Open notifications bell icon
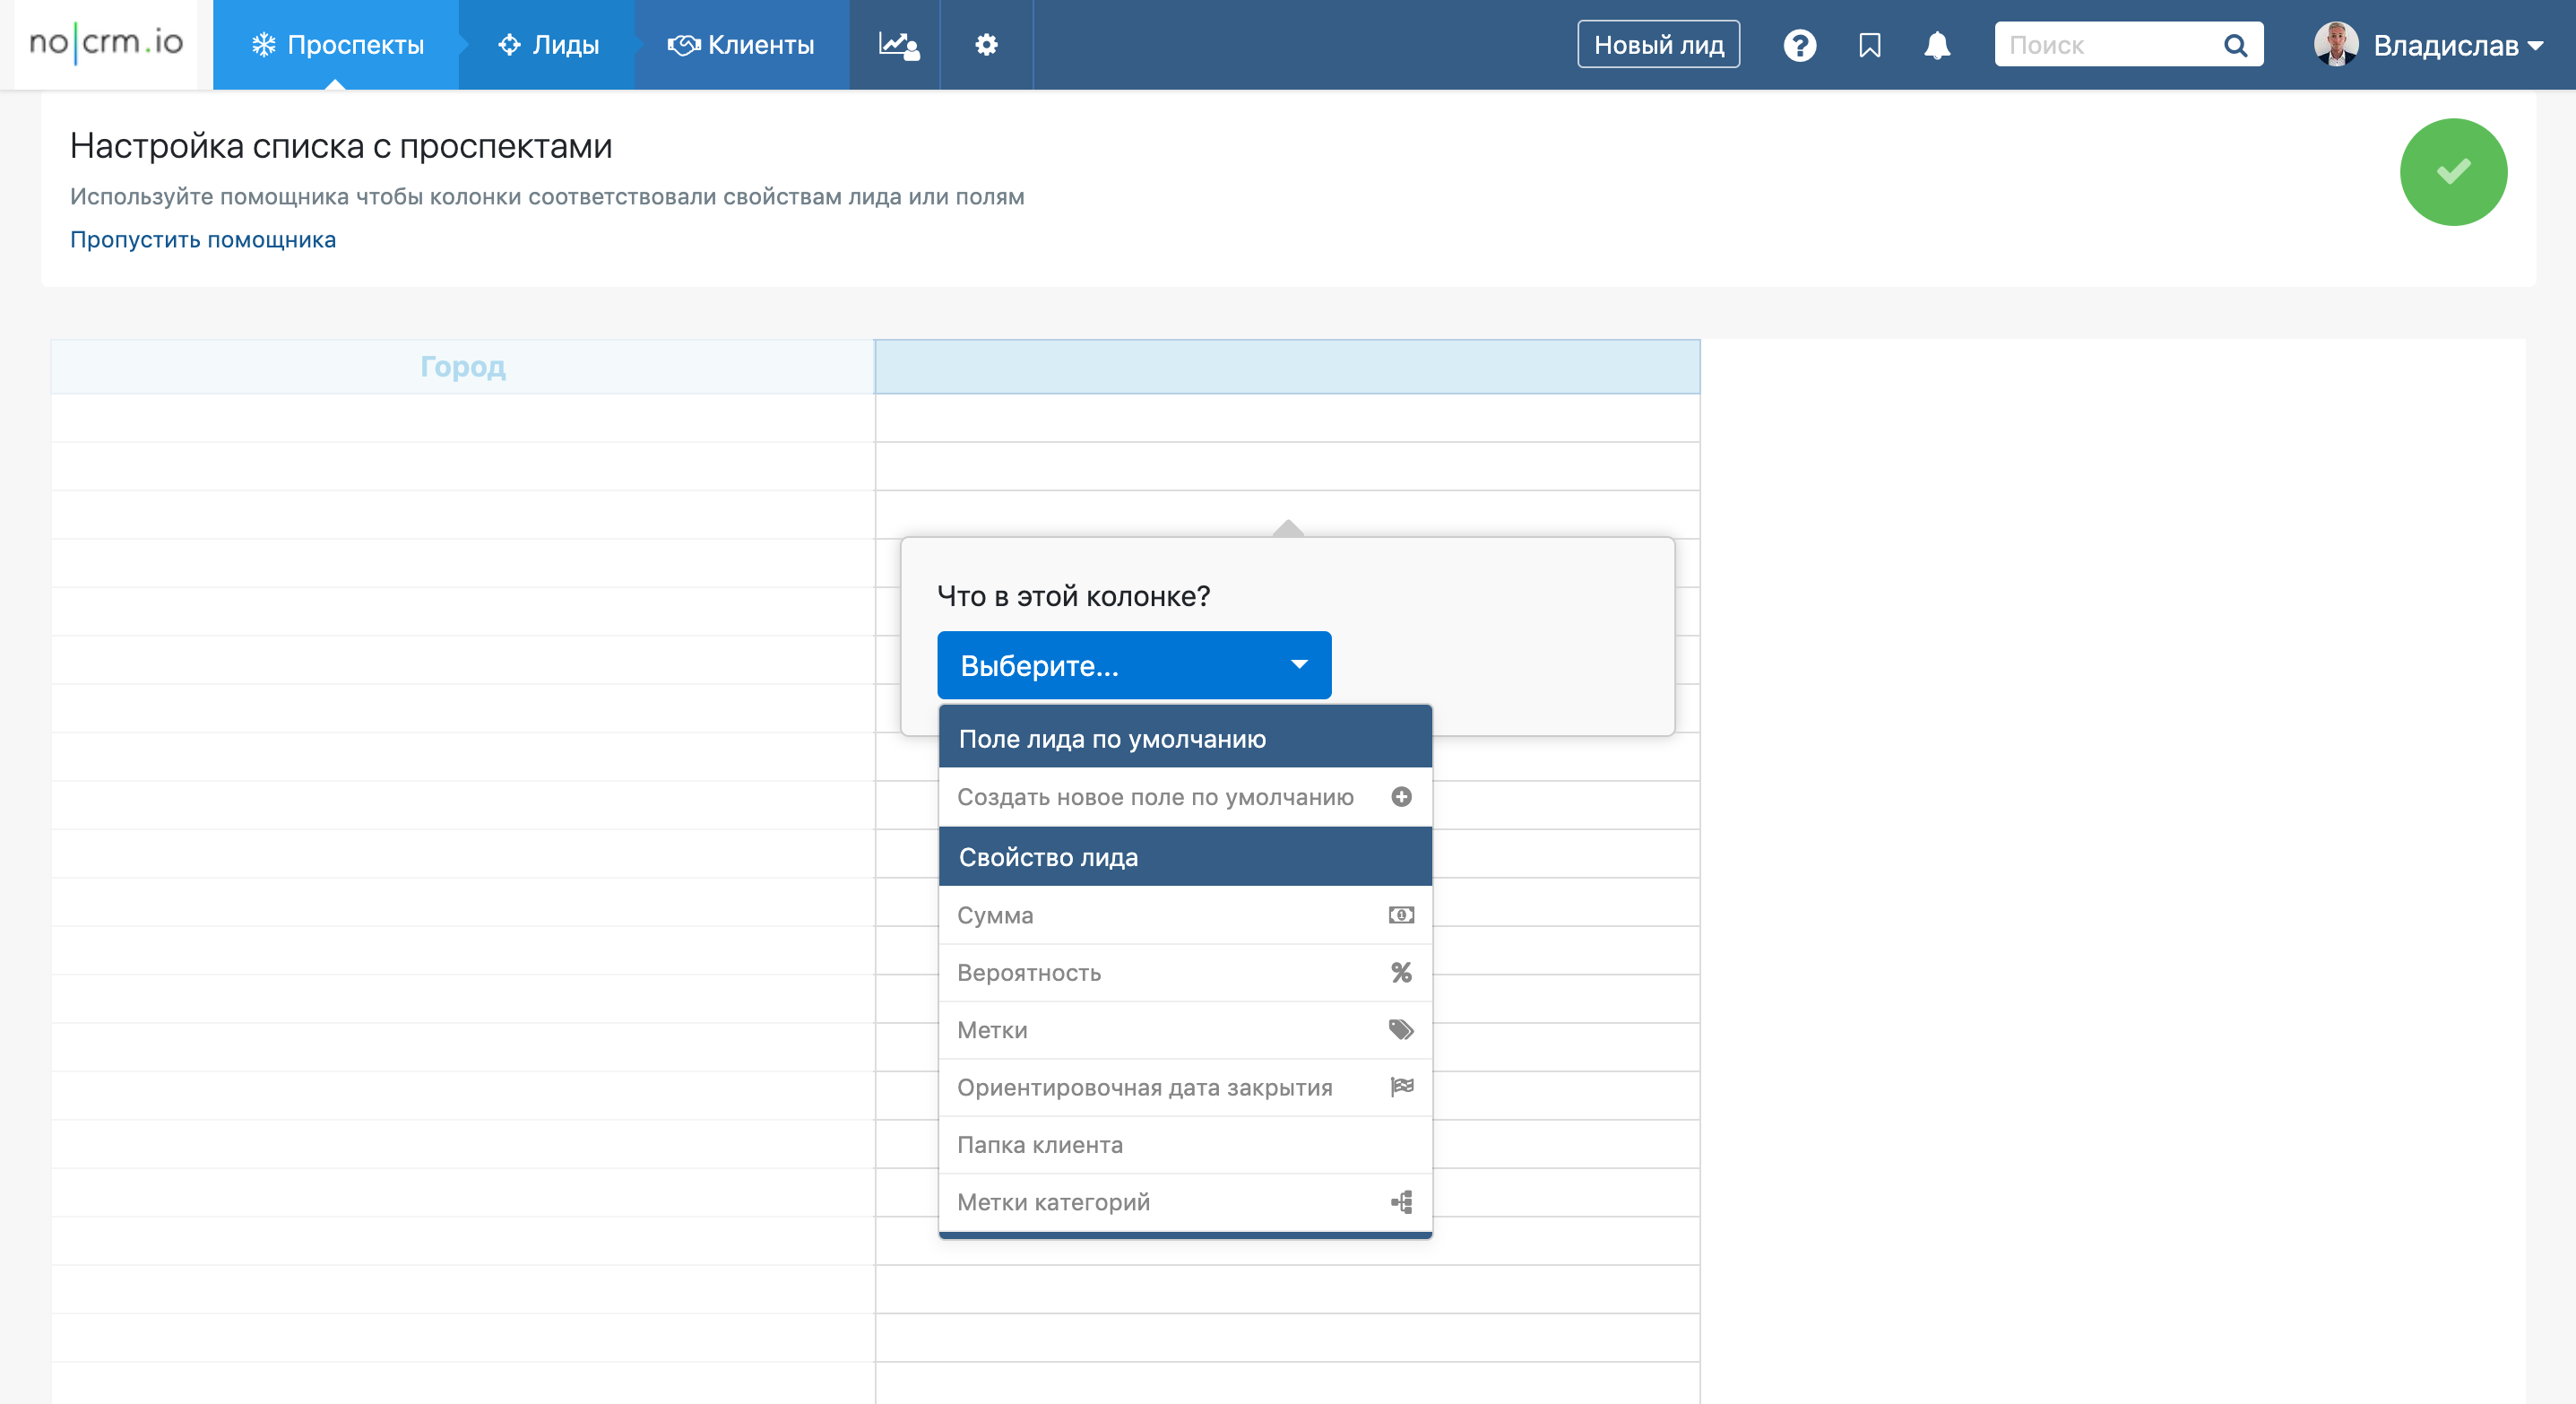Screen dimensions: 2576x1404 tap(1937, 45)
